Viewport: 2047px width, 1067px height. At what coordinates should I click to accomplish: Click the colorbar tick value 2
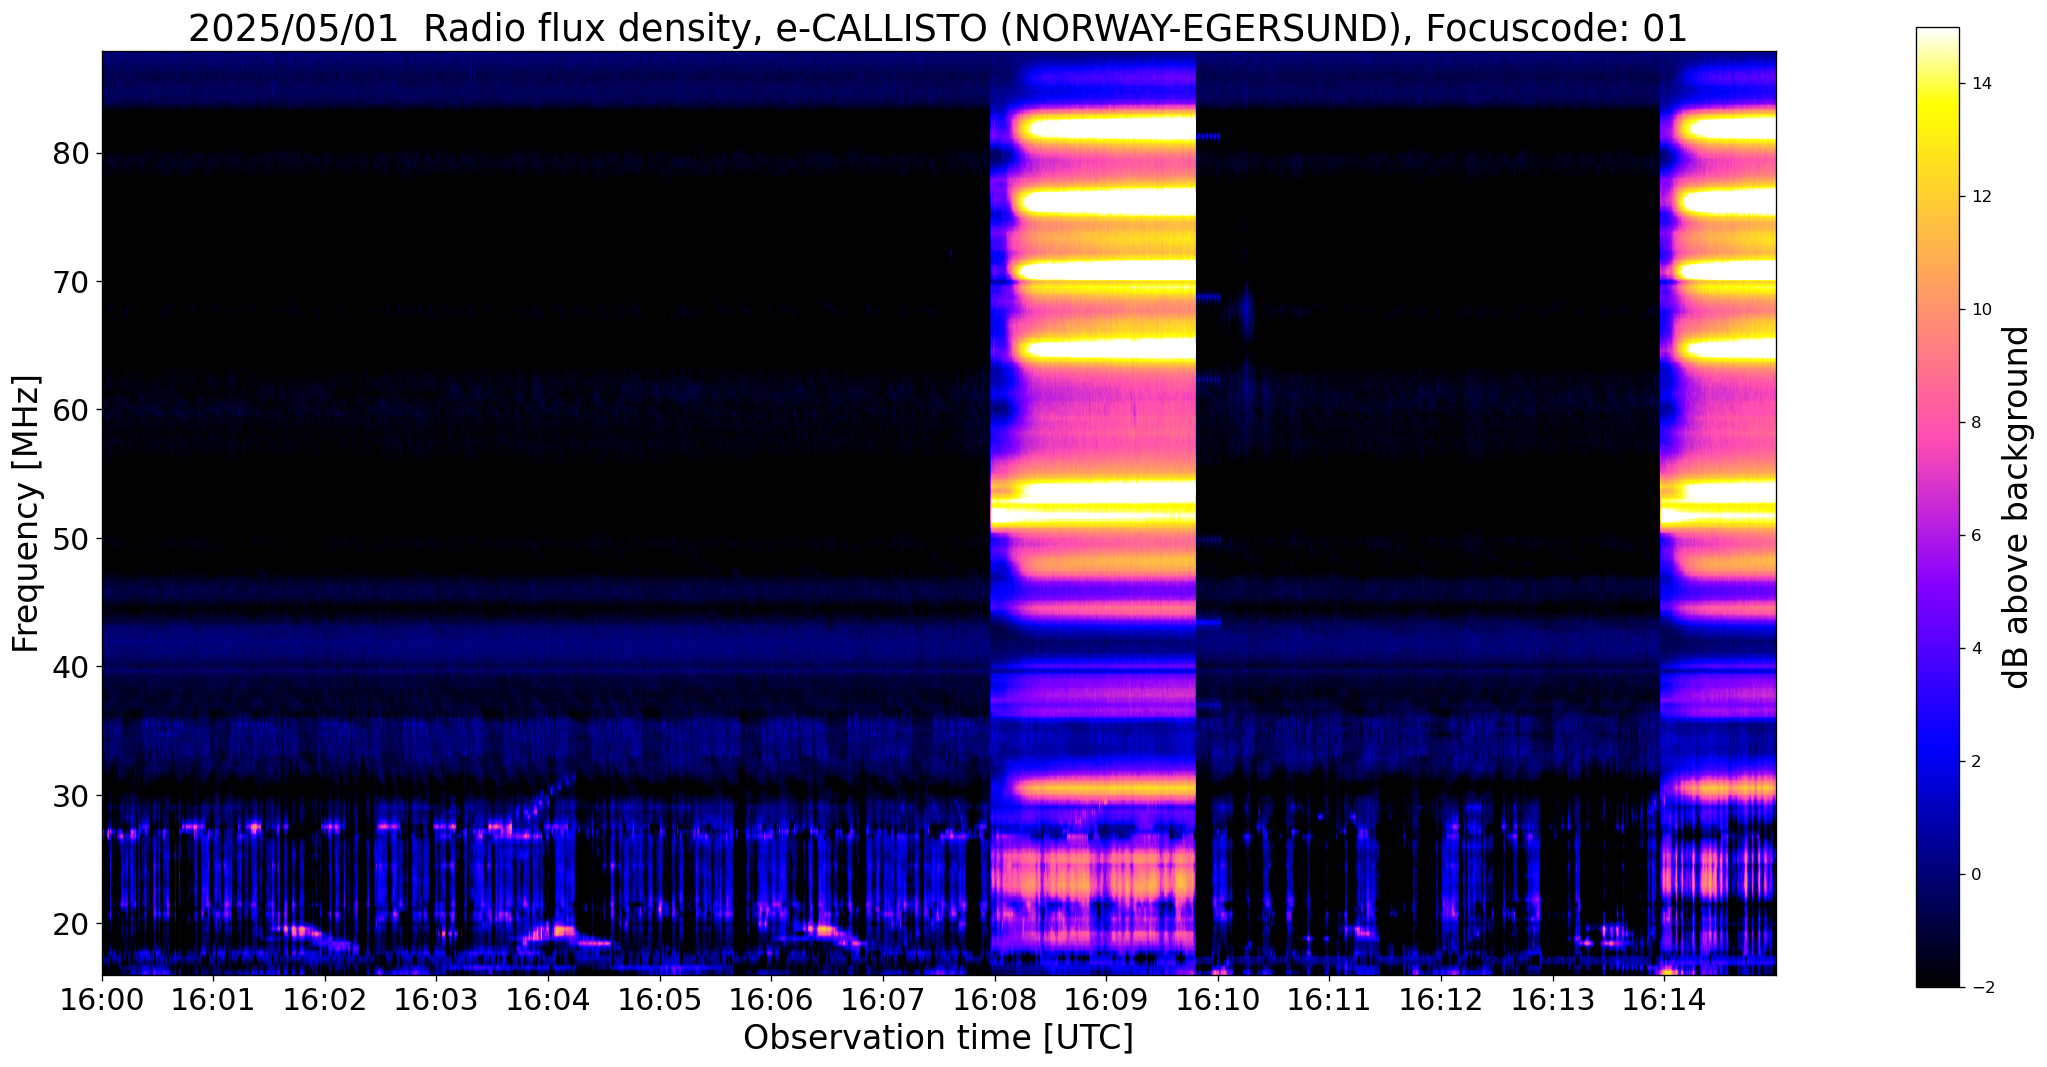click(1975, 762)
